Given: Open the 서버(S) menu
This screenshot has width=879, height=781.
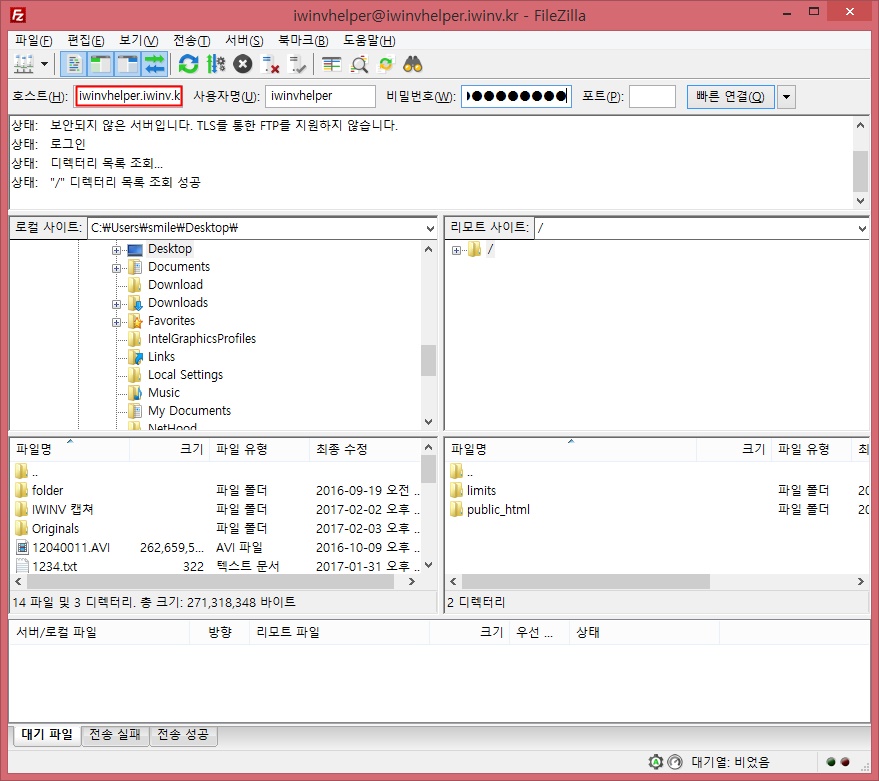Looking at the screenshot, I should 244,40.
